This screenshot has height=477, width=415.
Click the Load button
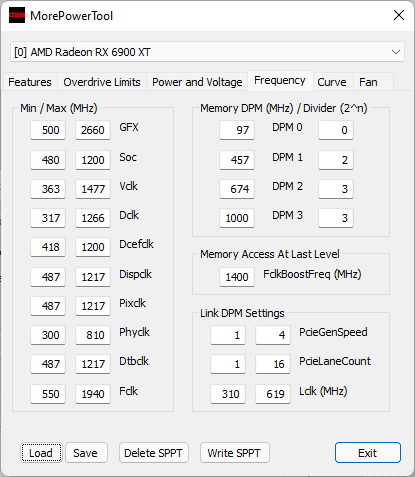(41, 453)
